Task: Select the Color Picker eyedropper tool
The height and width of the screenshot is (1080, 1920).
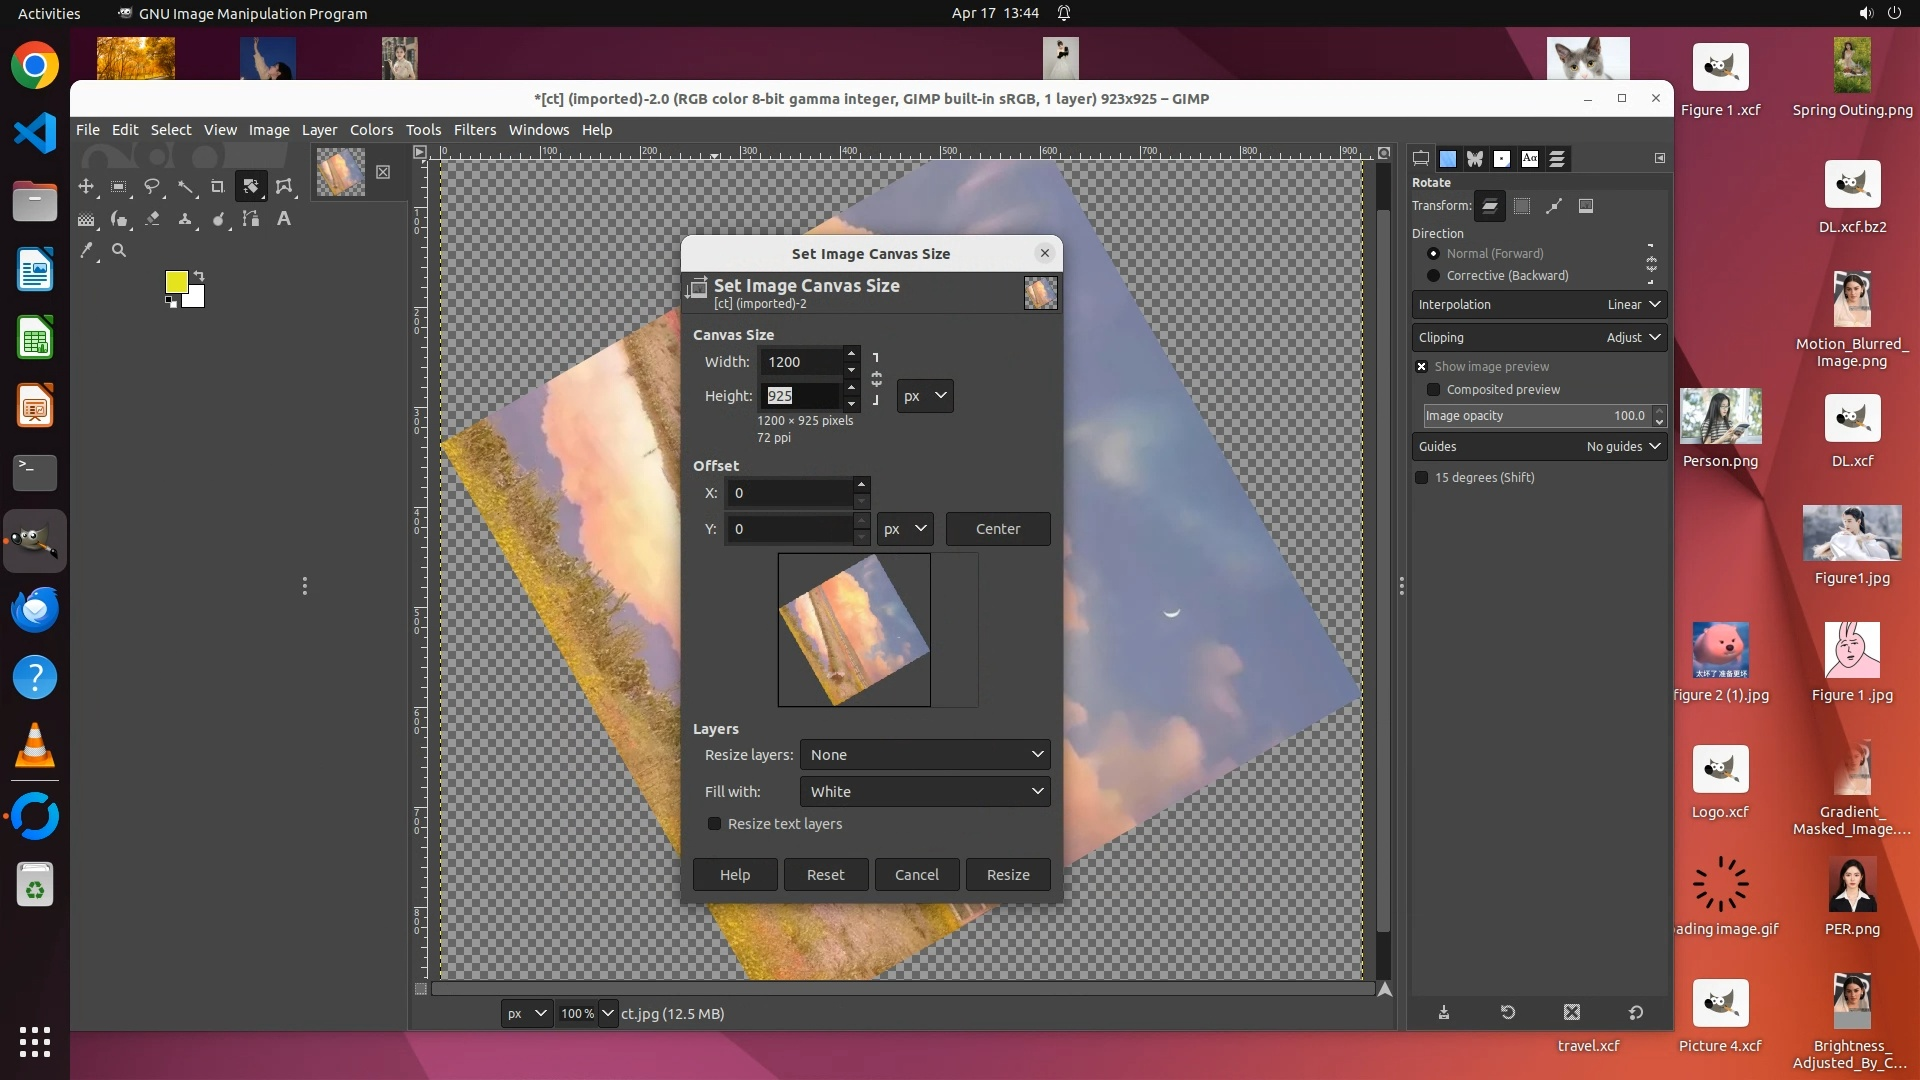Action: pos(87,251)
